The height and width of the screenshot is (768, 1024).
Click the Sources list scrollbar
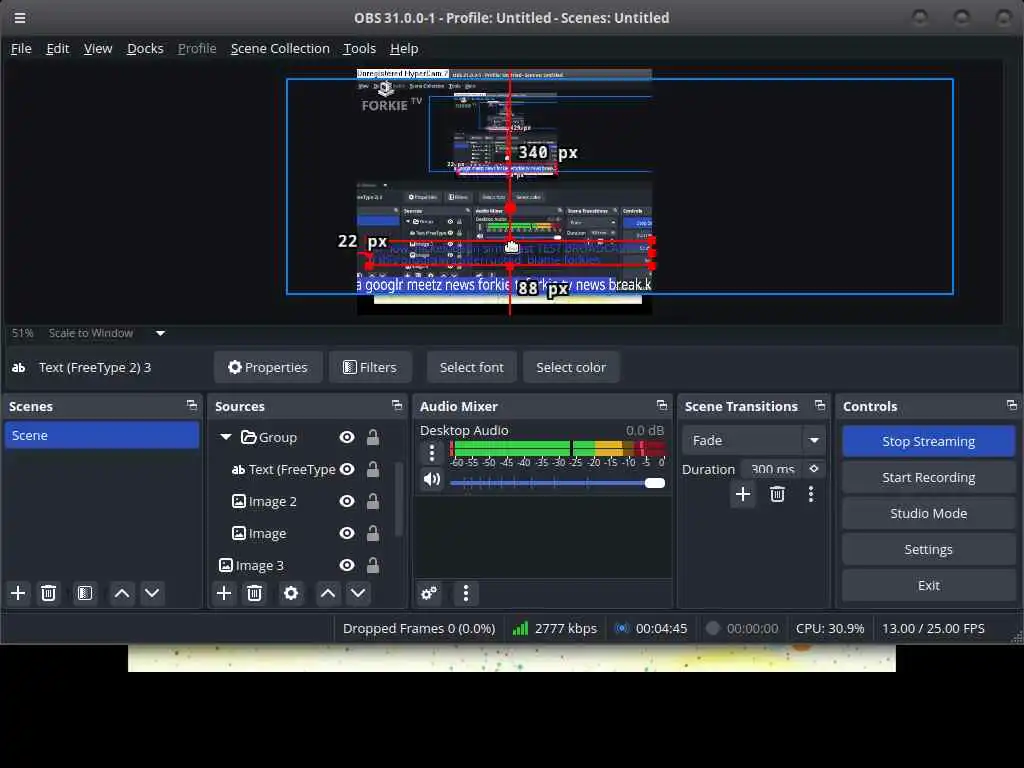coord(398,499)
